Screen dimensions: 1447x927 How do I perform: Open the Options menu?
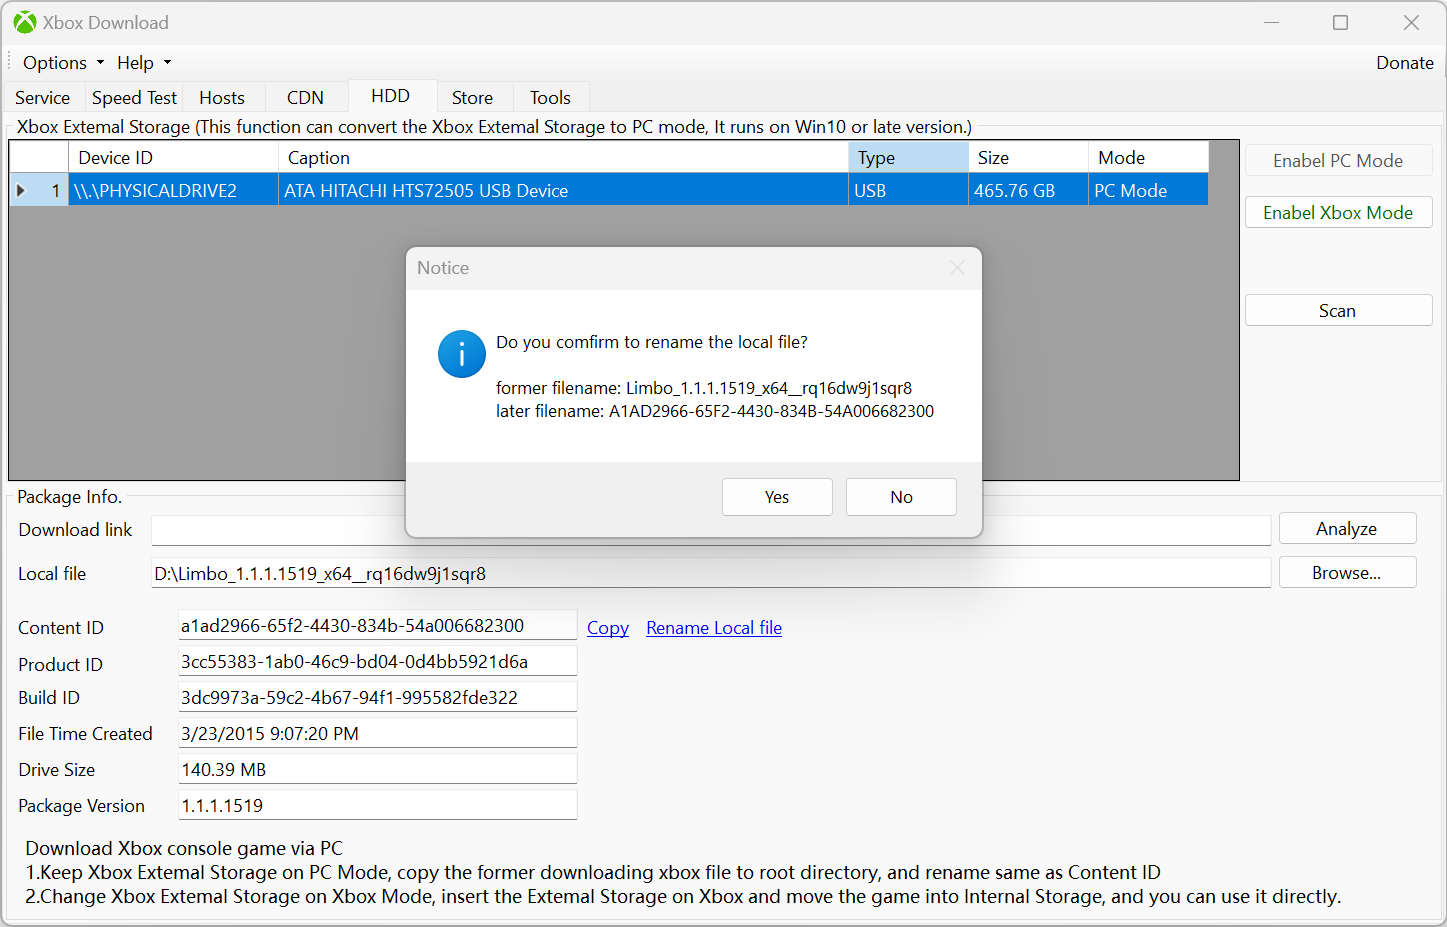[63, 63]
